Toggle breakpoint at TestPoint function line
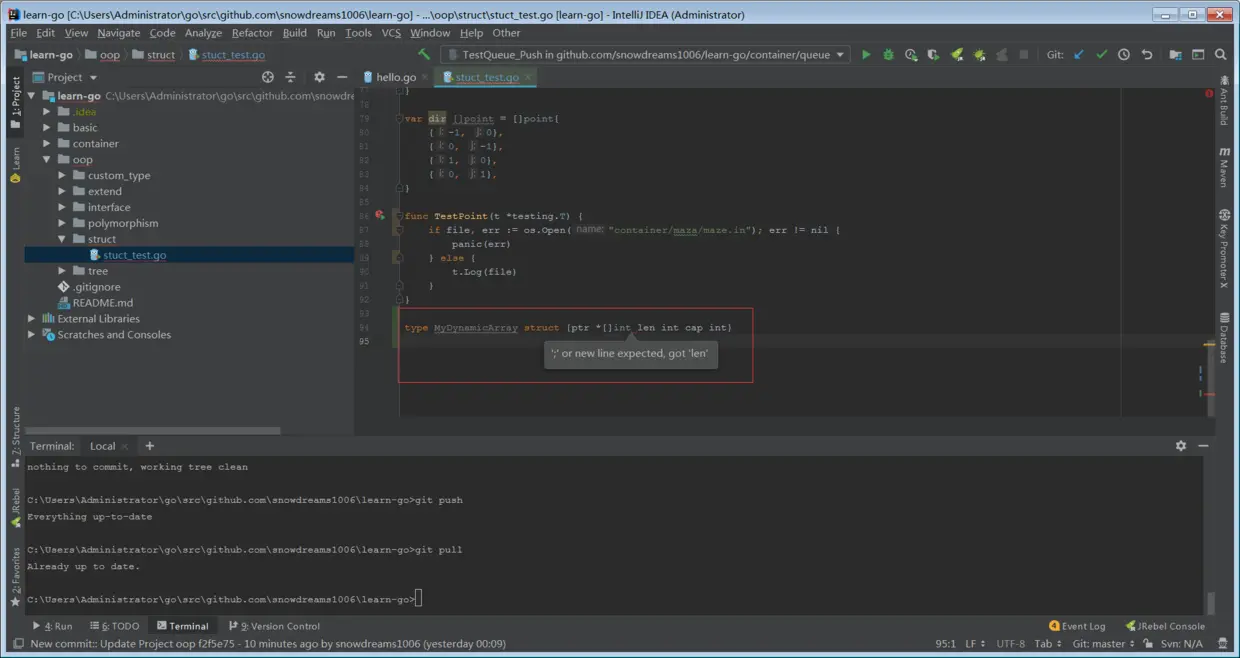The image size is (1240, 658). tap(380, 215)
